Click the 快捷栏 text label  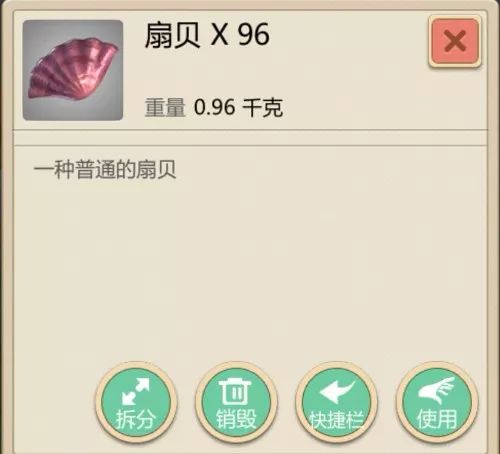[x=337, y=420]
